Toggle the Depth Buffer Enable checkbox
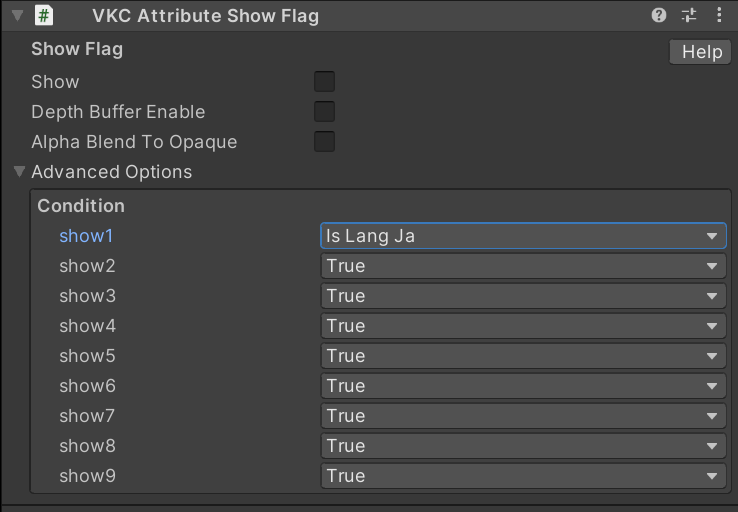Viewport: 738px width, 512px height. click(324, 112)
